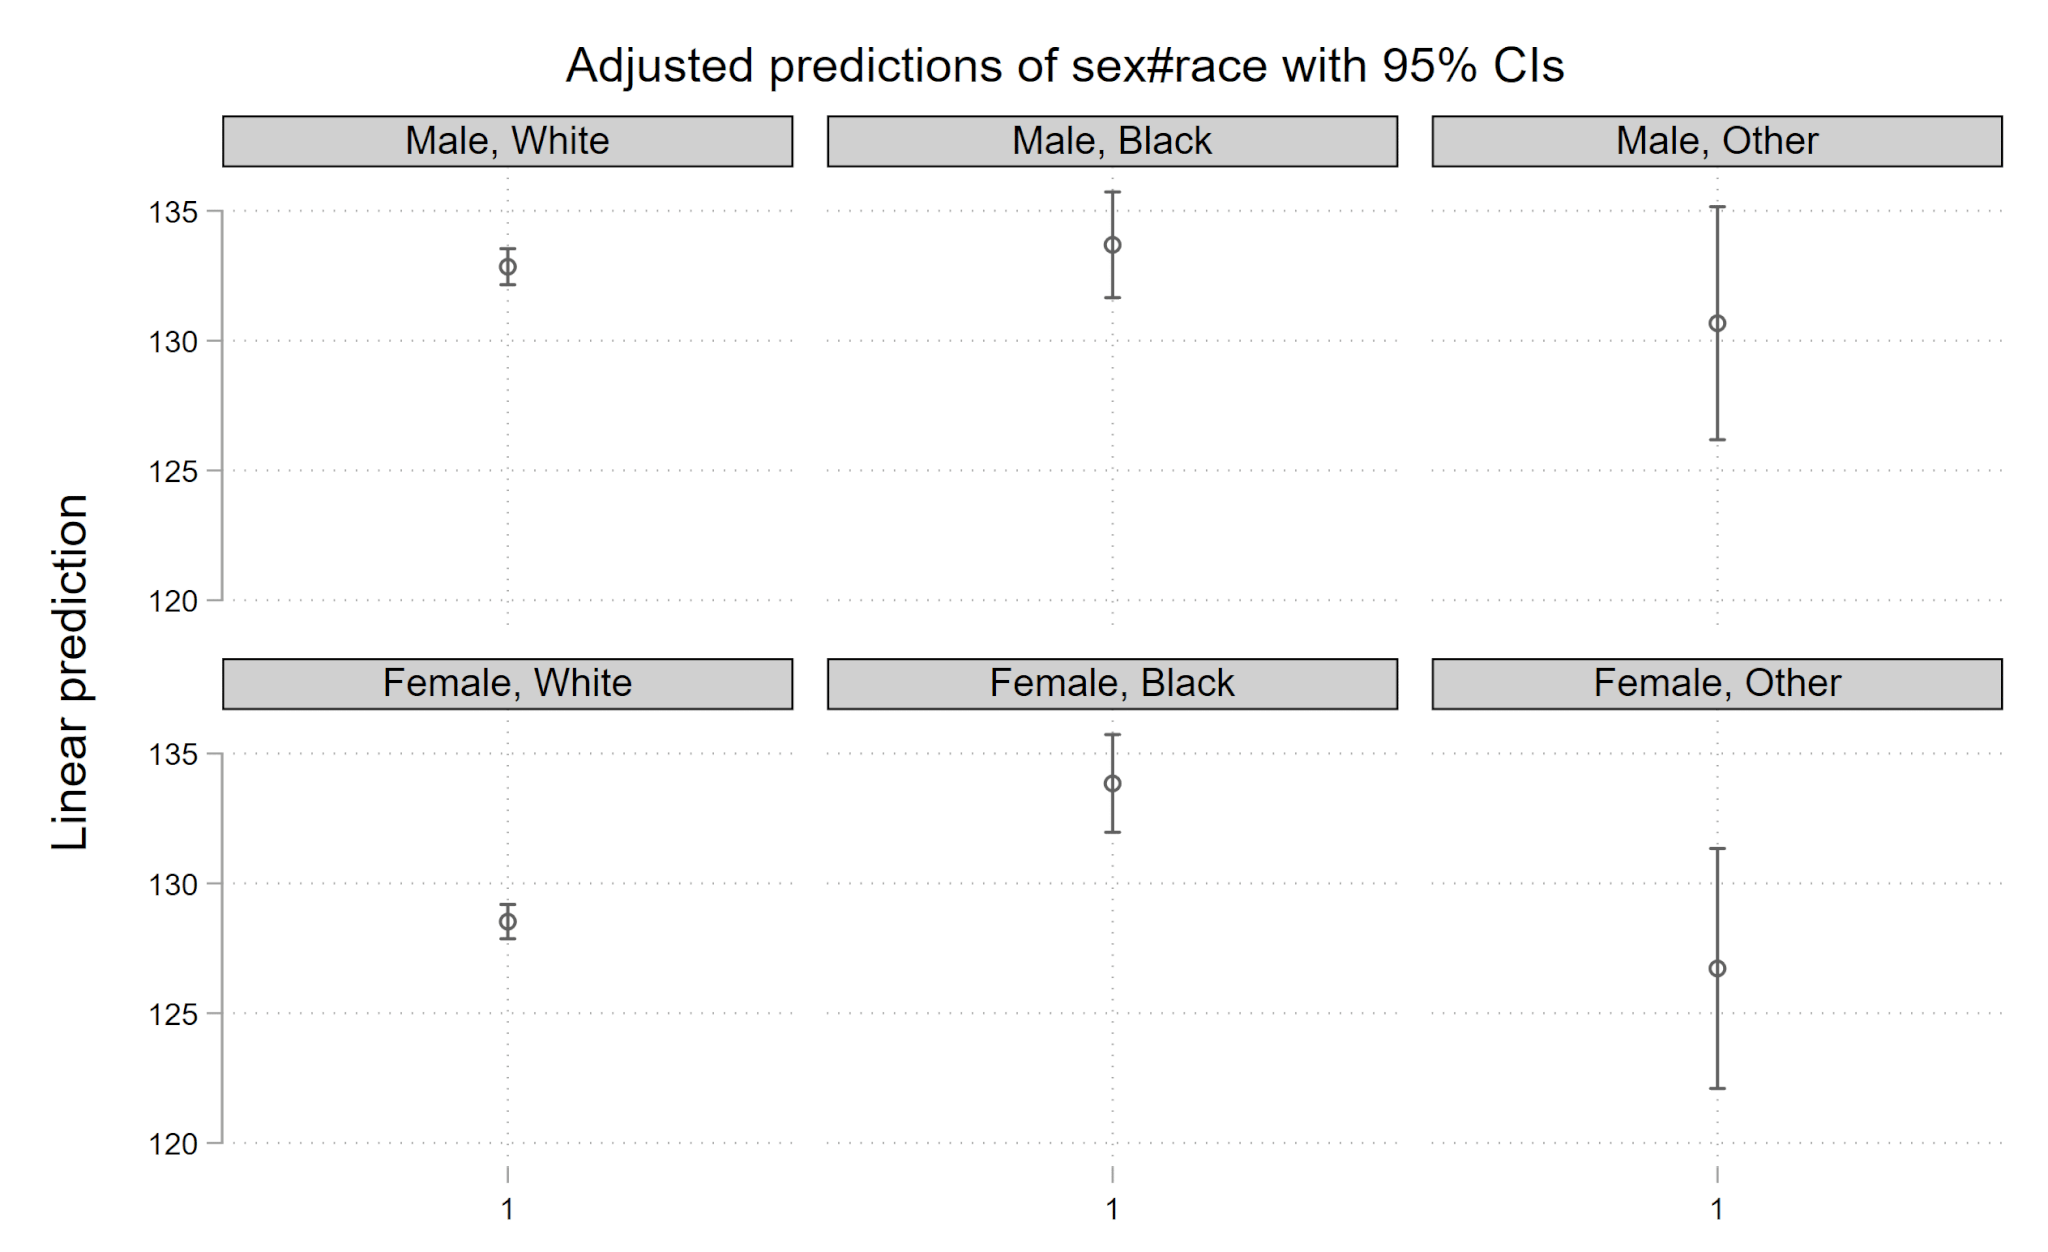Click the Female, Black panel header
Screen dimensions: 2048x1252
pyautogui.click(x=1112, y=684)
